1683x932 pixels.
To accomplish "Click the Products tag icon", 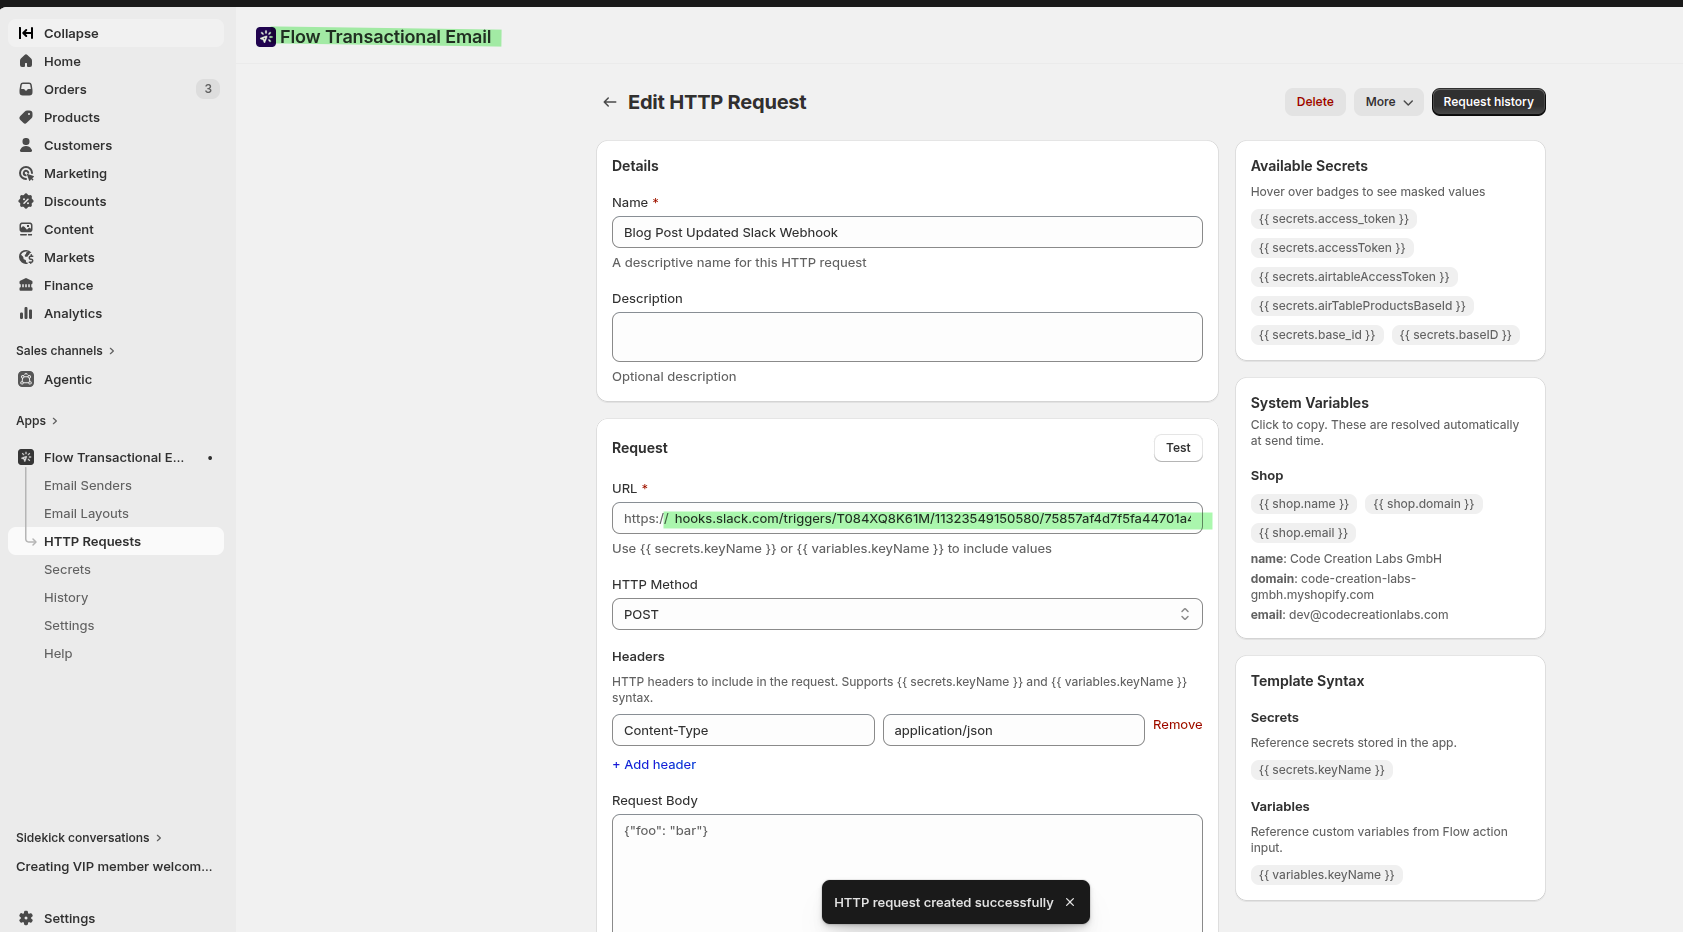I will pyautogui.click(x=26, y=117).
